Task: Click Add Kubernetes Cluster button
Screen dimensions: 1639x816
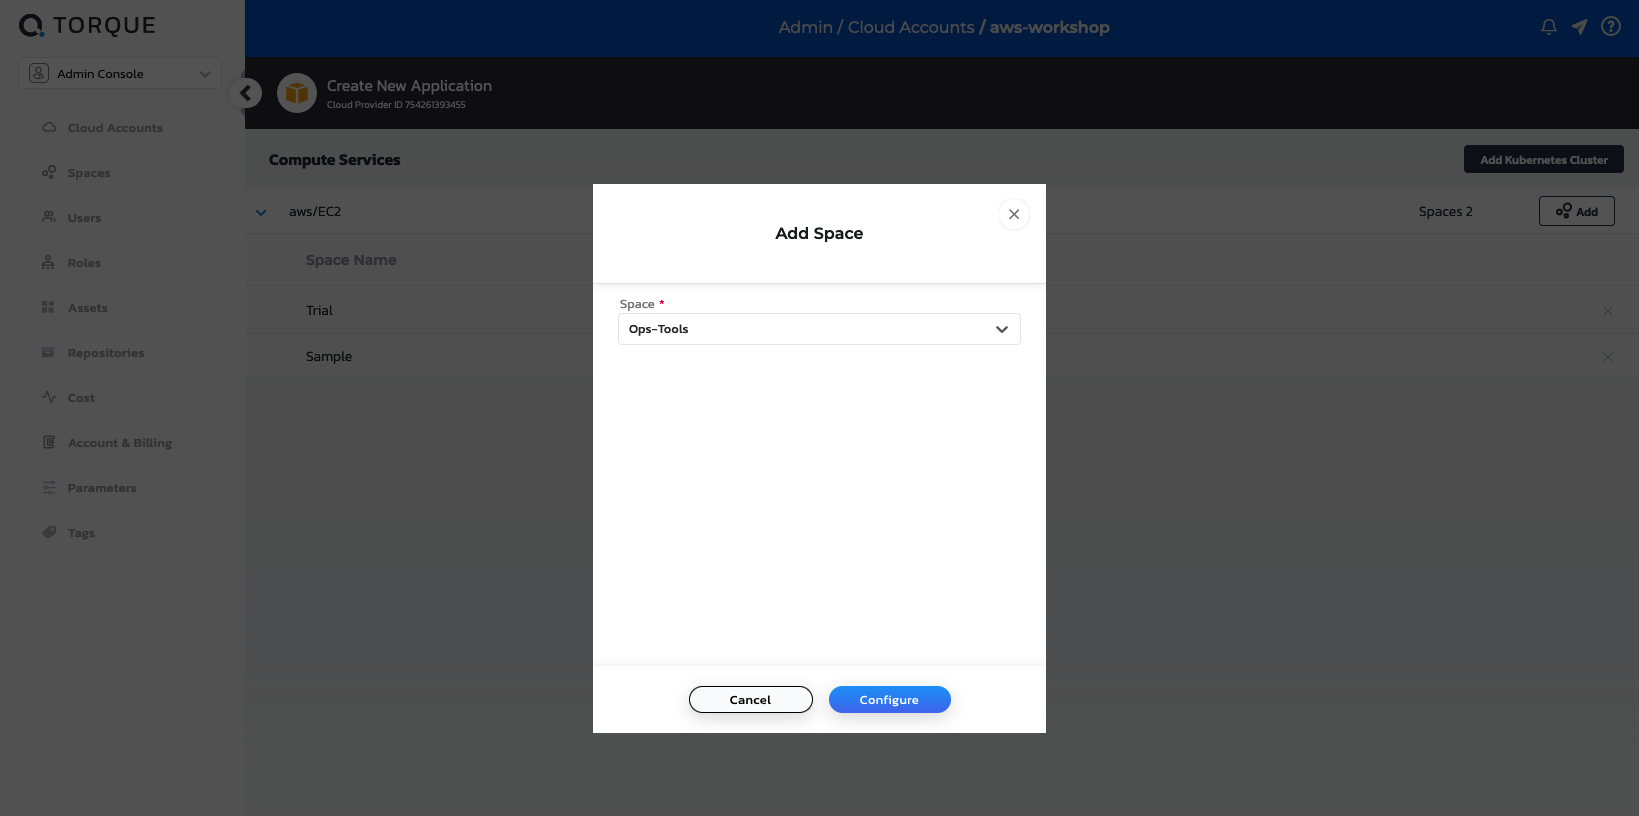Action: [x=1544, y=159]
